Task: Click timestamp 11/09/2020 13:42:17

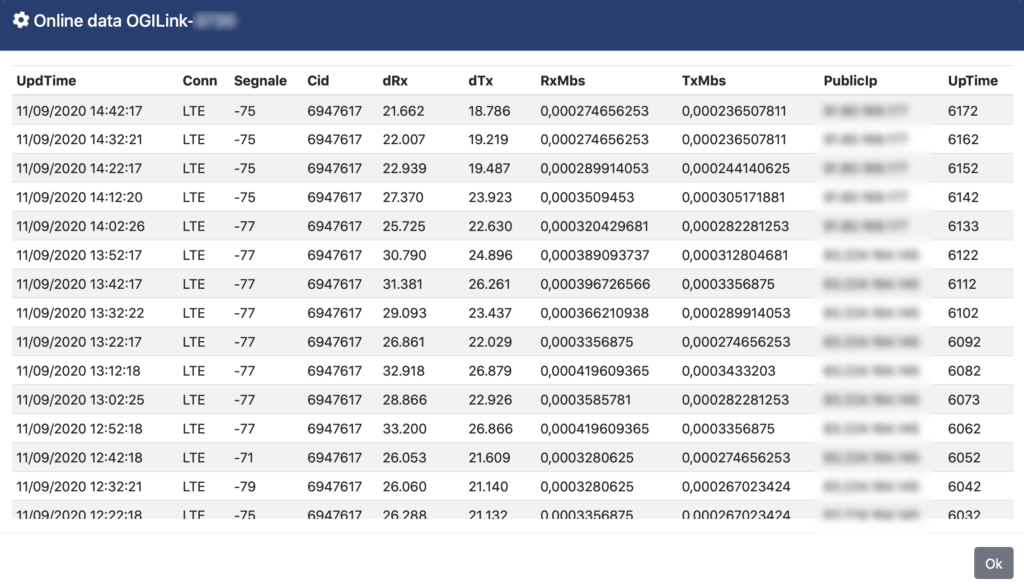Action: click(79, 284)
